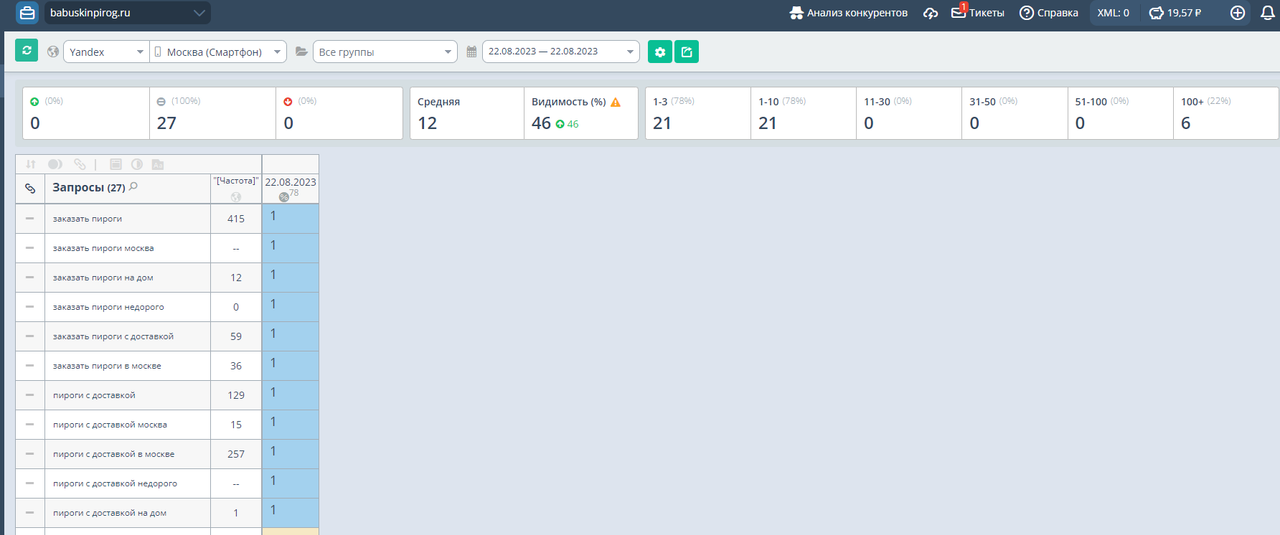Image resolution: width=1280 pixels, height=535 pixels.
Task: Select query заказать пироги недорого
Action: point(108,307)
